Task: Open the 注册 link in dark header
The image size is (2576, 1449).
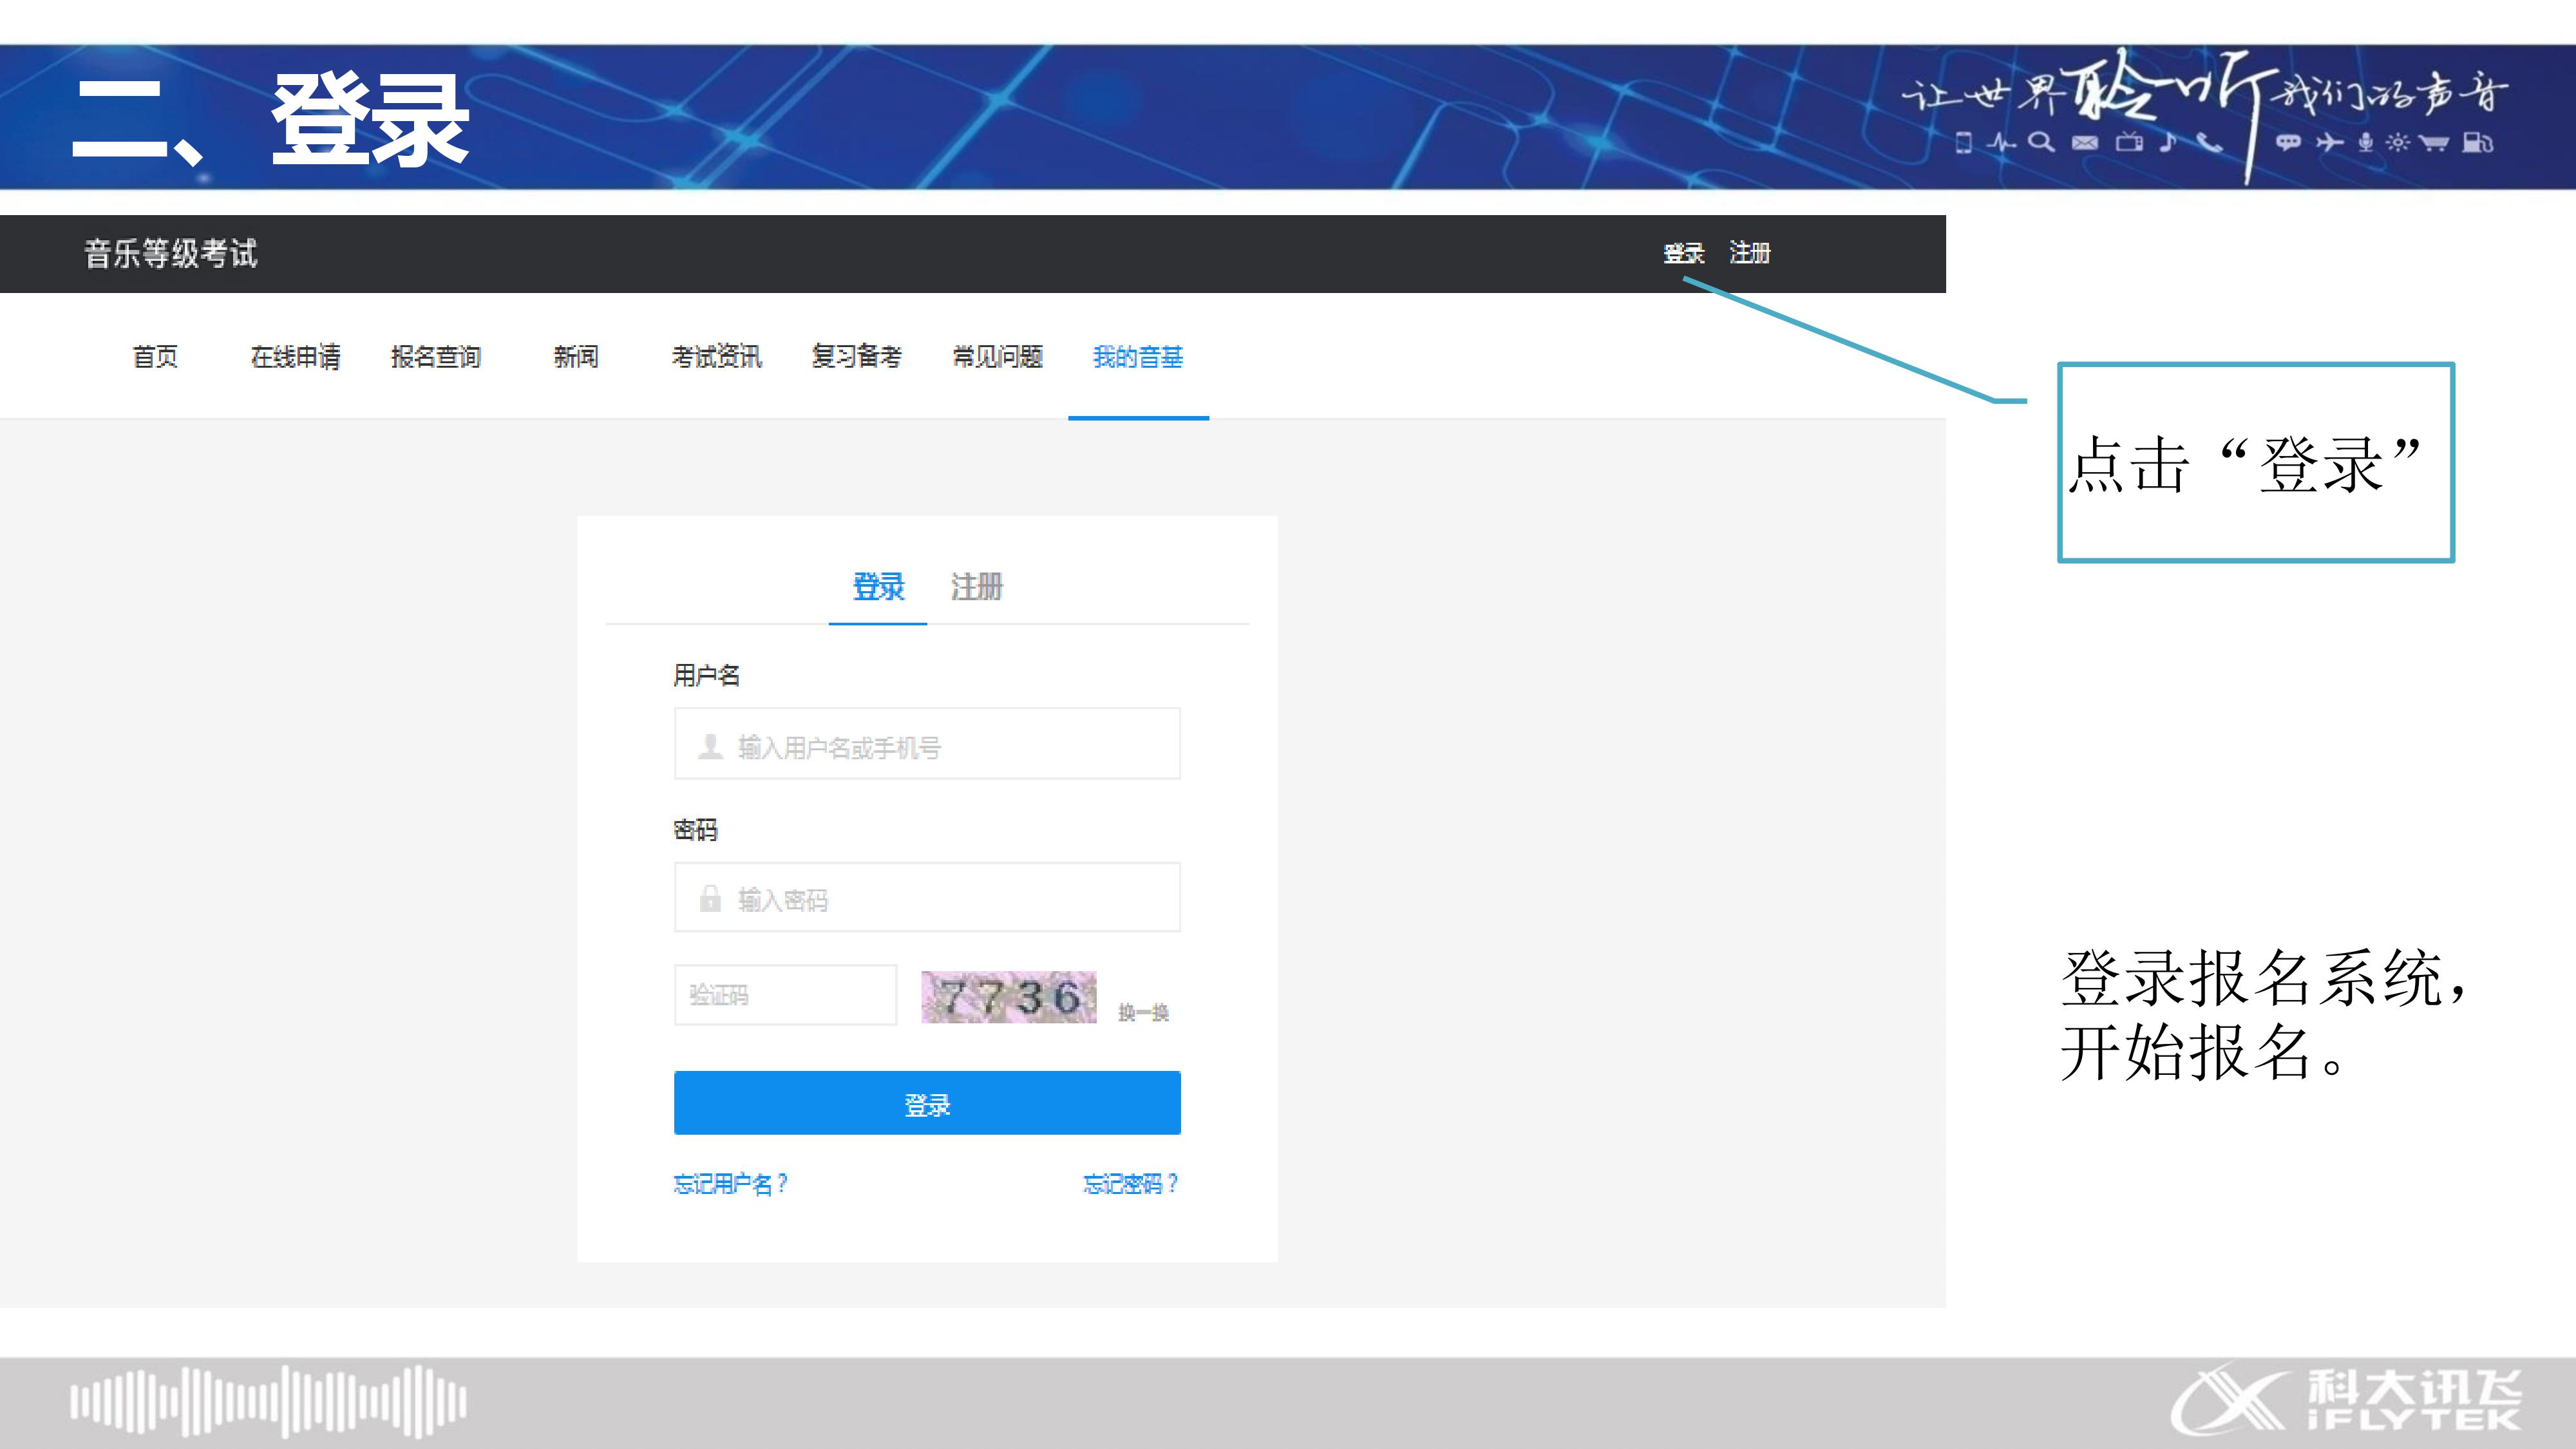Action: (1750, 254)
